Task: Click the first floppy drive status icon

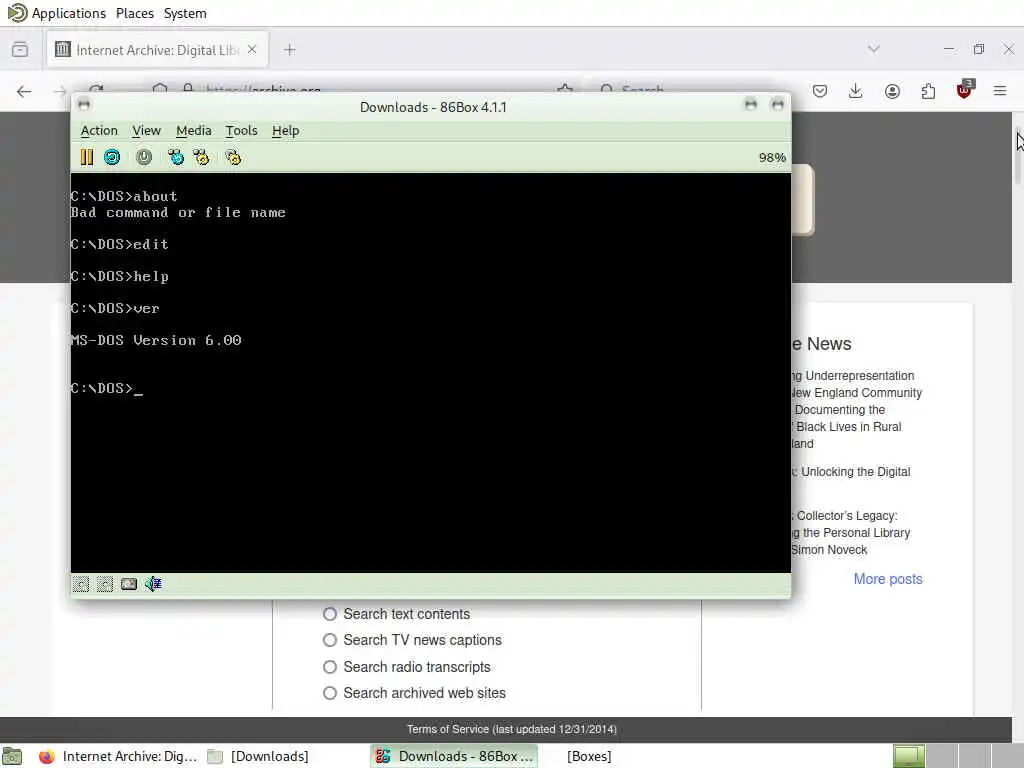Action: [81, 584]
